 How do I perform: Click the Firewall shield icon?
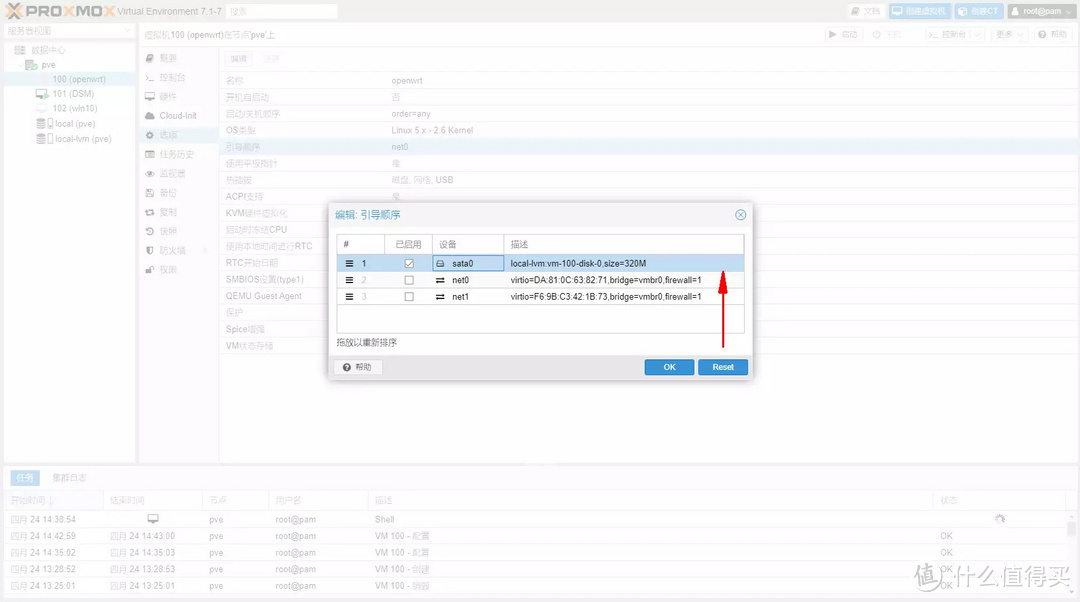pos(149,251)
